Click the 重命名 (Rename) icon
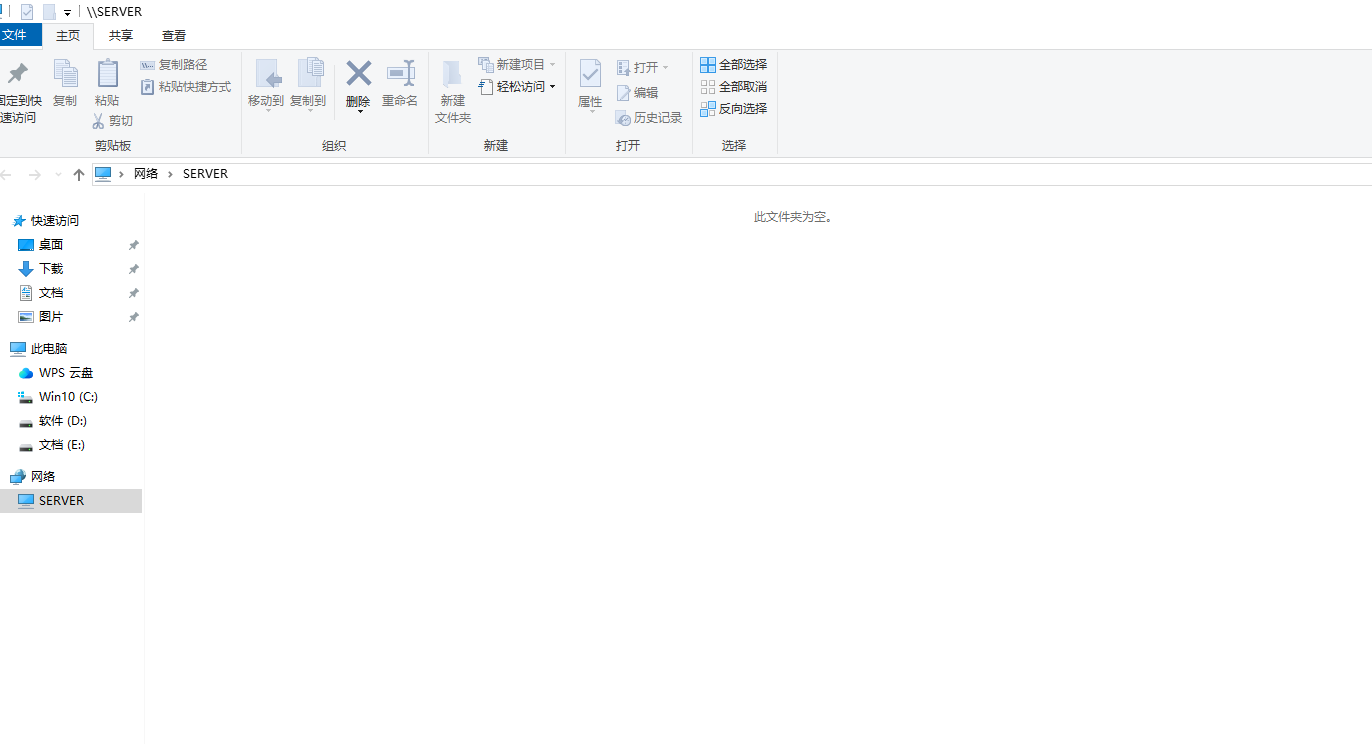The height and width of the screenshot is (744, 1372). (400, 73)
